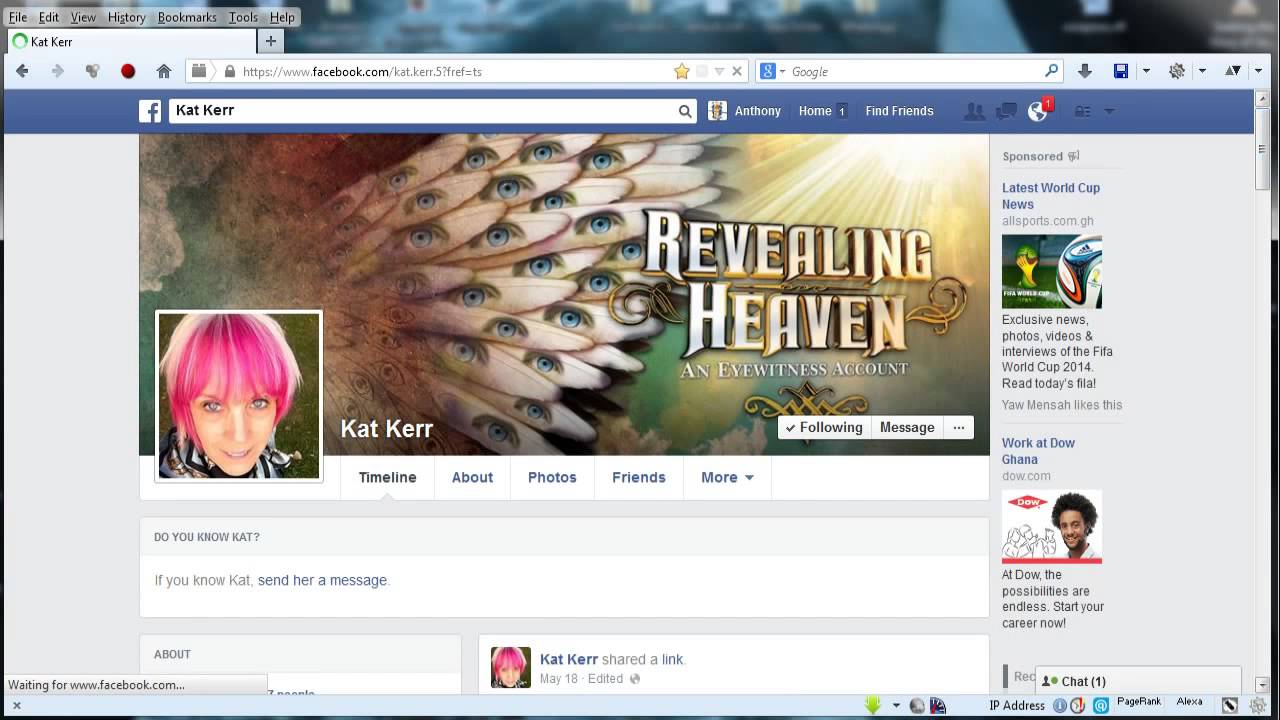The width and height of the screenshot is (1280, 720).
Task: Open the Facebook account menu dropdown arrow
Action: pyautogui.click(x=1108, y=111)
